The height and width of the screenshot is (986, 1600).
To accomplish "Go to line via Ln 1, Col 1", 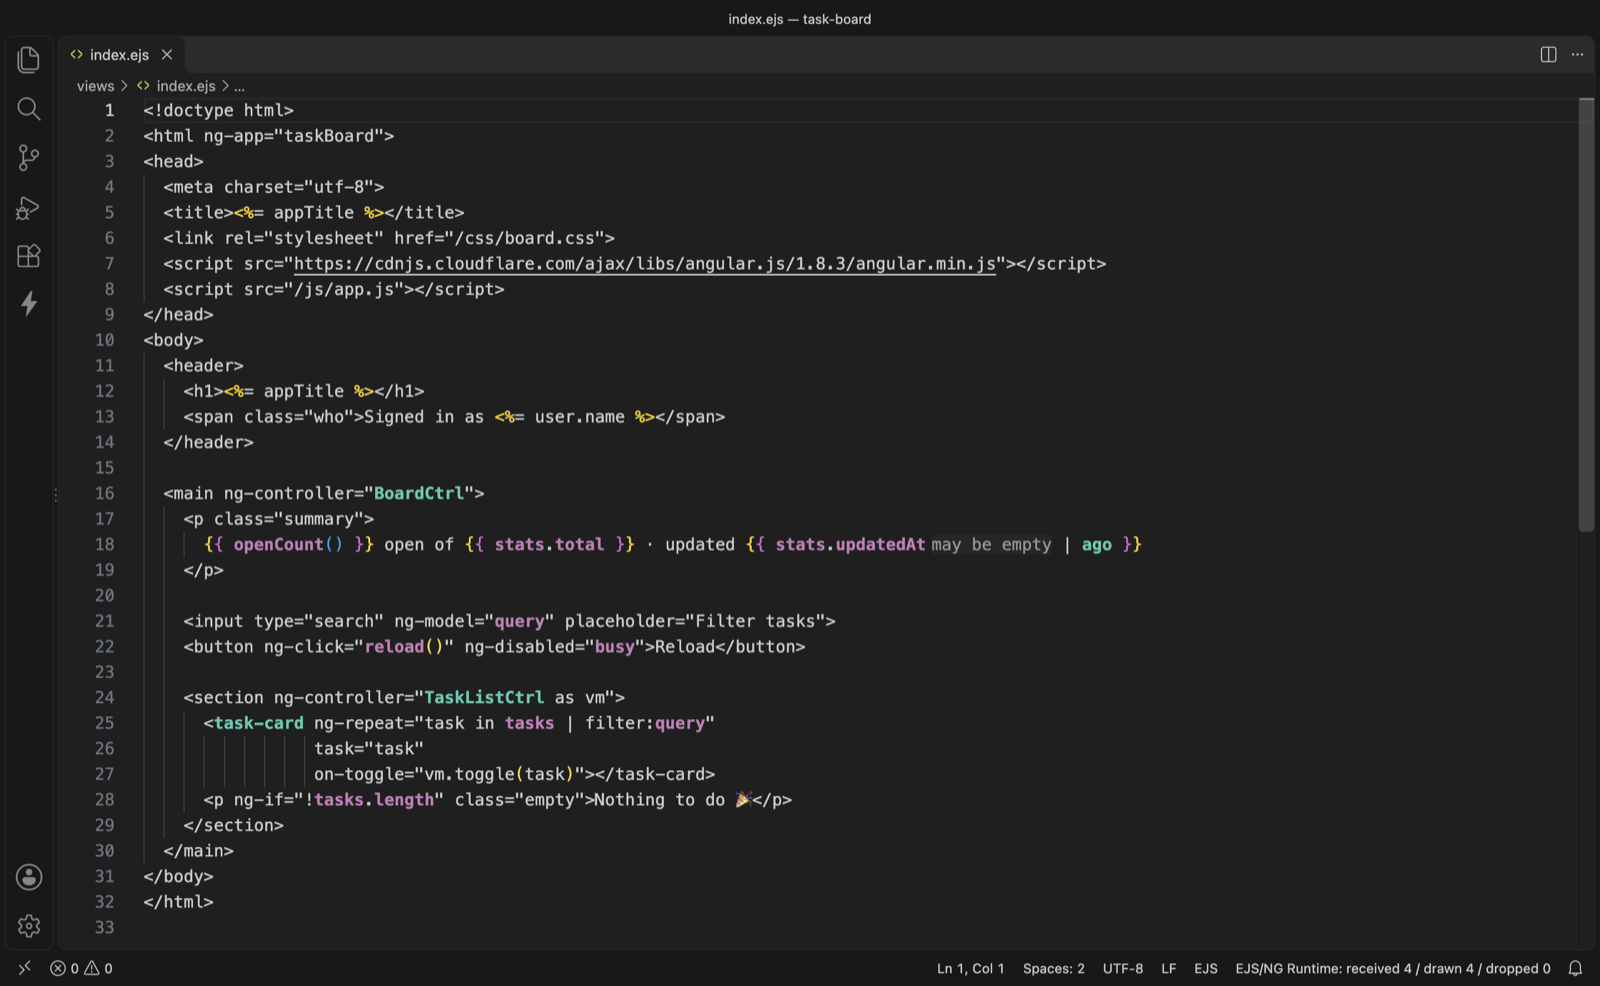I will pyautogui.click(x=970, y=968).
